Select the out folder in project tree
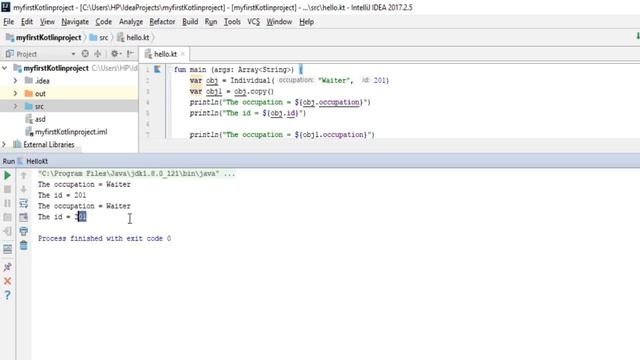The image size is (640, 360). [x=40, y=93]
